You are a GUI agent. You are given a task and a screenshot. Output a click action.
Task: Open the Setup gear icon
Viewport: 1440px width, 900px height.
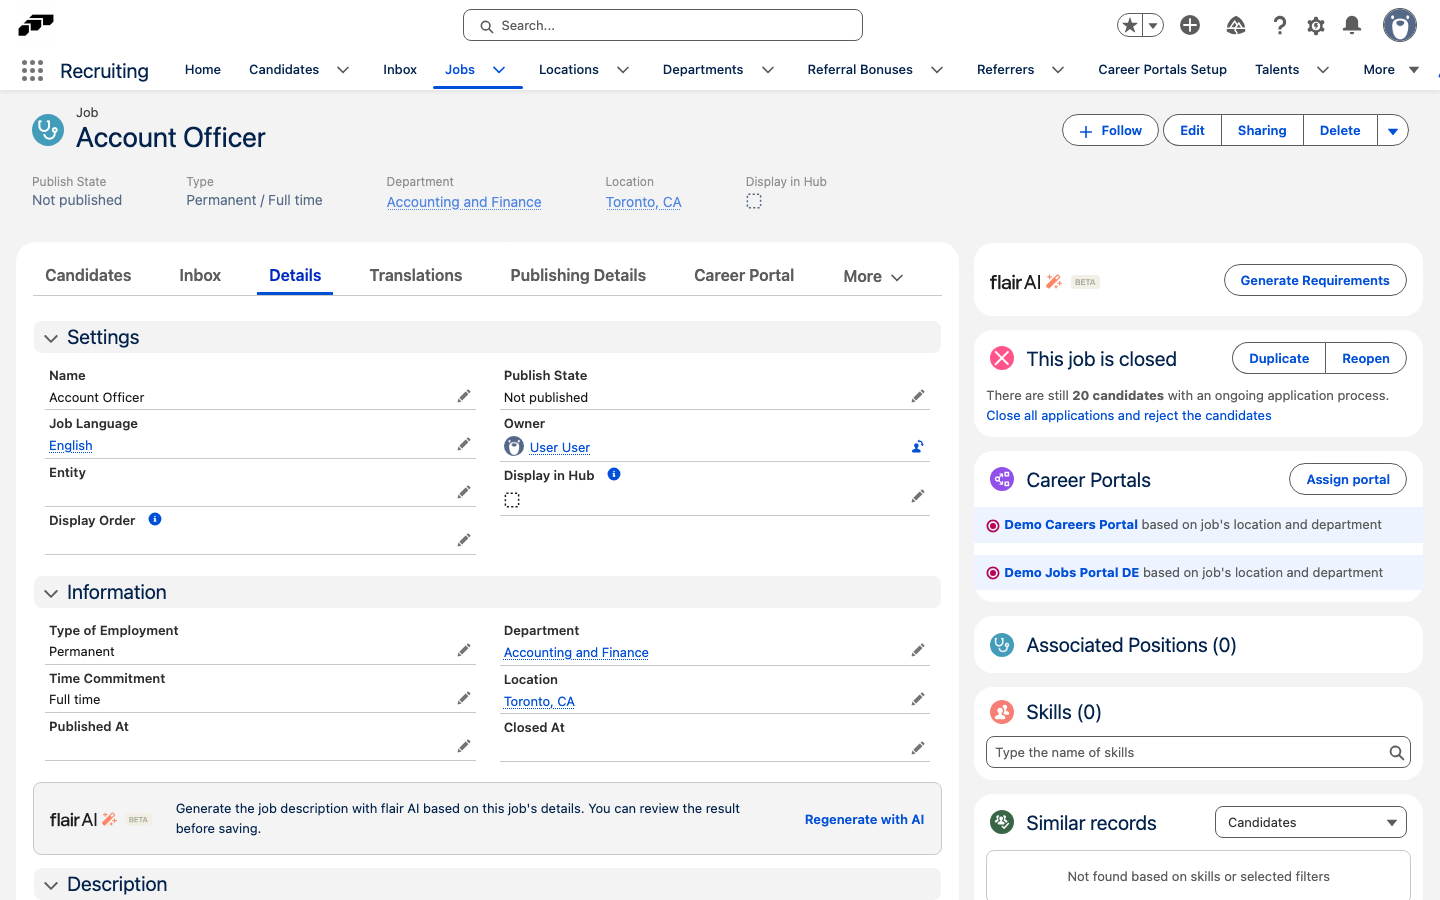(1316, 25)
